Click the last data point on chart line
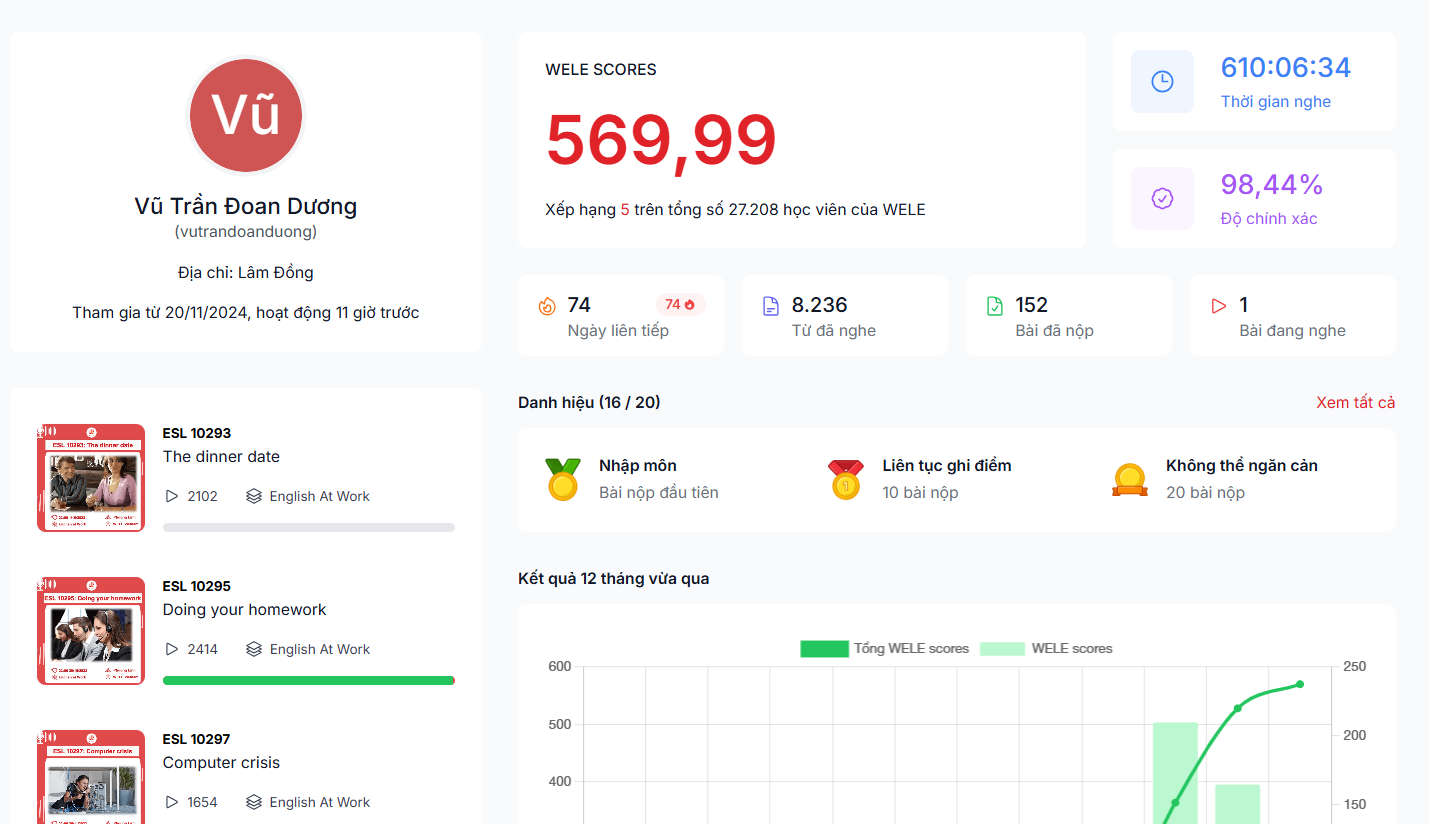 tap(1300, 684)
